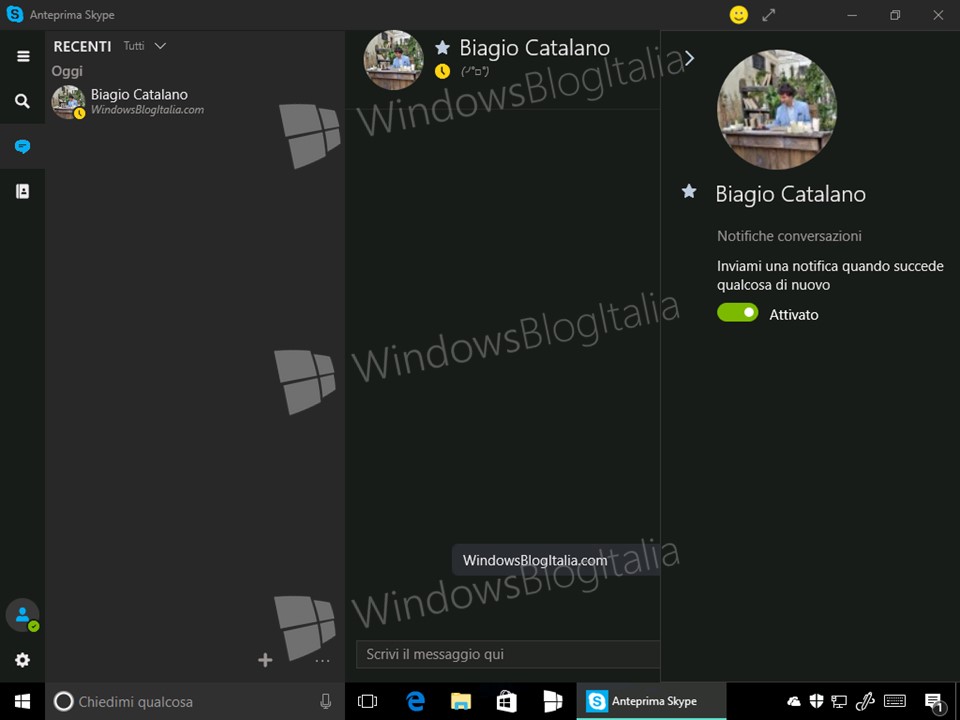
Task: Click OneDrive cloud tray icon
Action: point(793,702)
